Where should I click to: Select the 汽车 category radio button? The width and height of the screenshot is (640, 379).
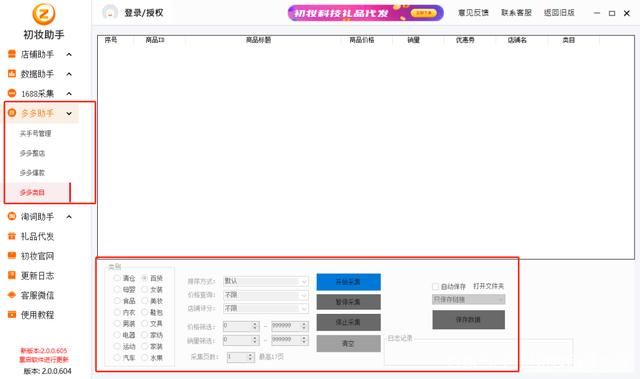(117, 358)
